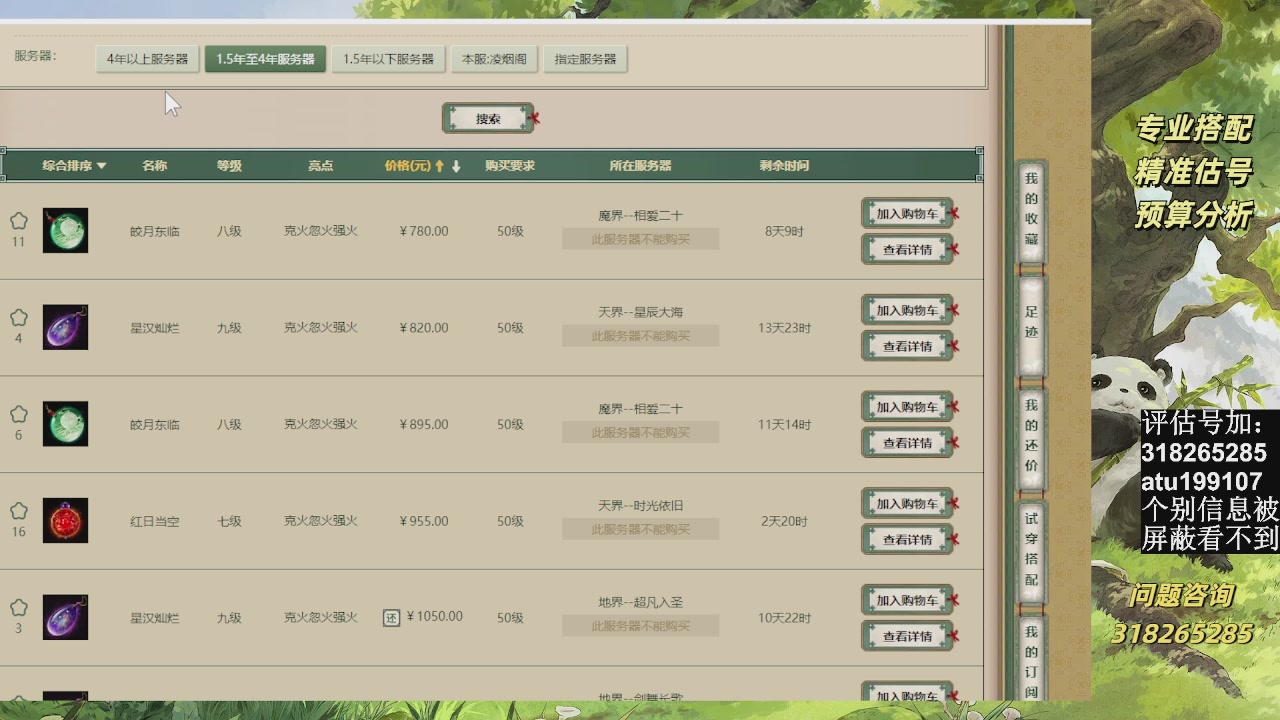The width and height of the screenshot is (1280, 720).
Task: Click the 搜索 search button
Action: tap(488, 119)
